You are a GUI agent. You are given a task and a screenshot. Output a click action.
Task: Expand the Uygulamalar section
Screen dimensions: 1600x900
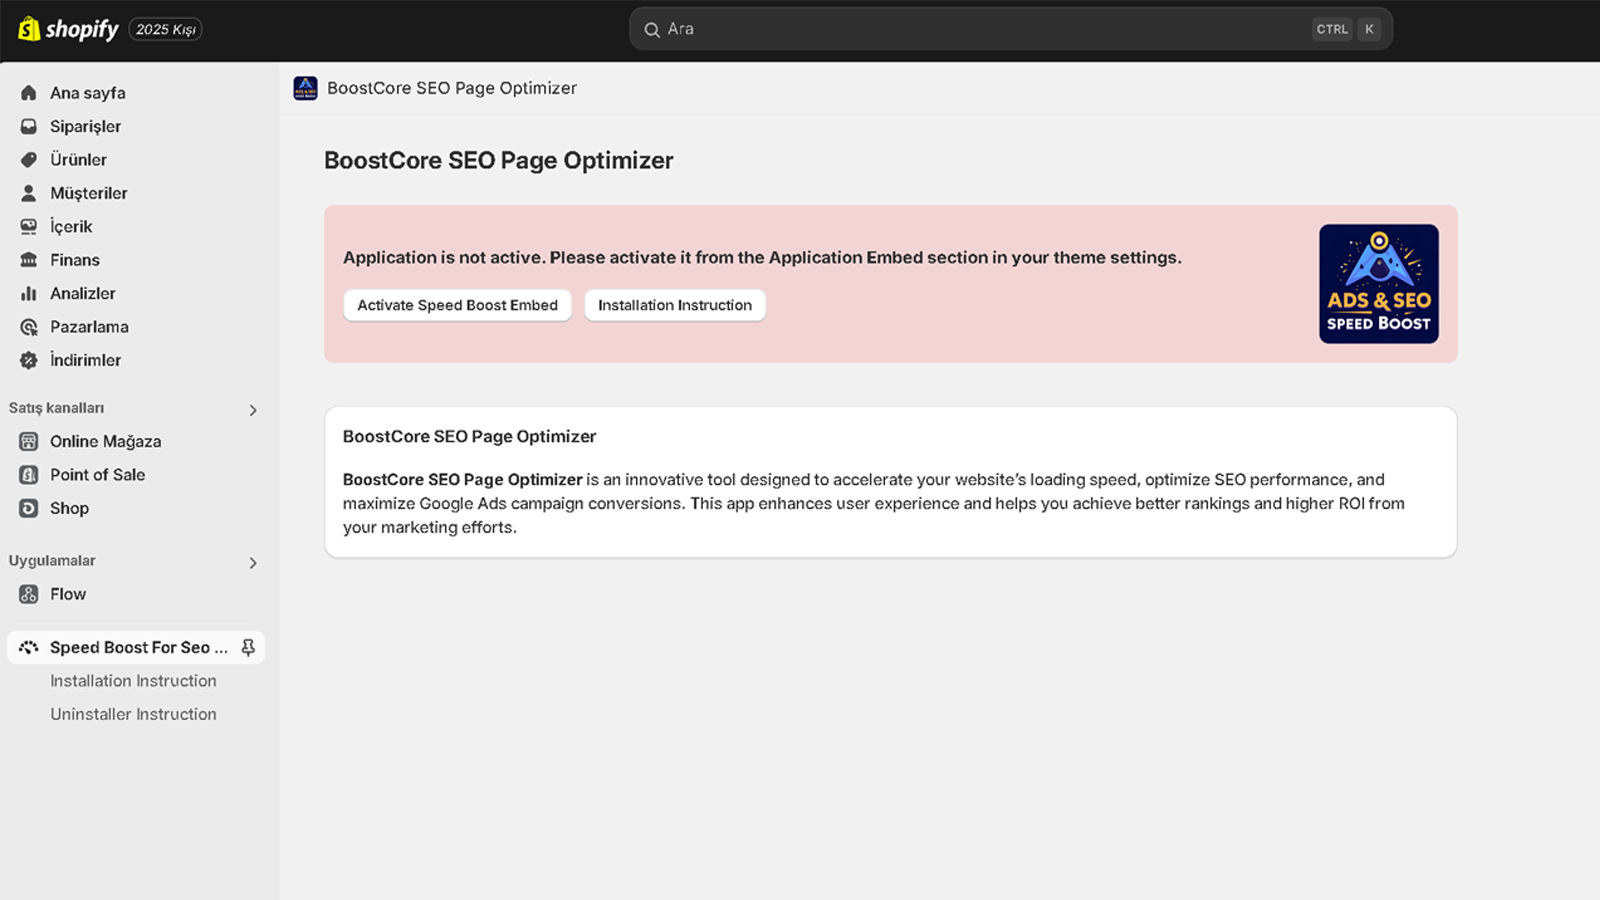click(253, 563)
